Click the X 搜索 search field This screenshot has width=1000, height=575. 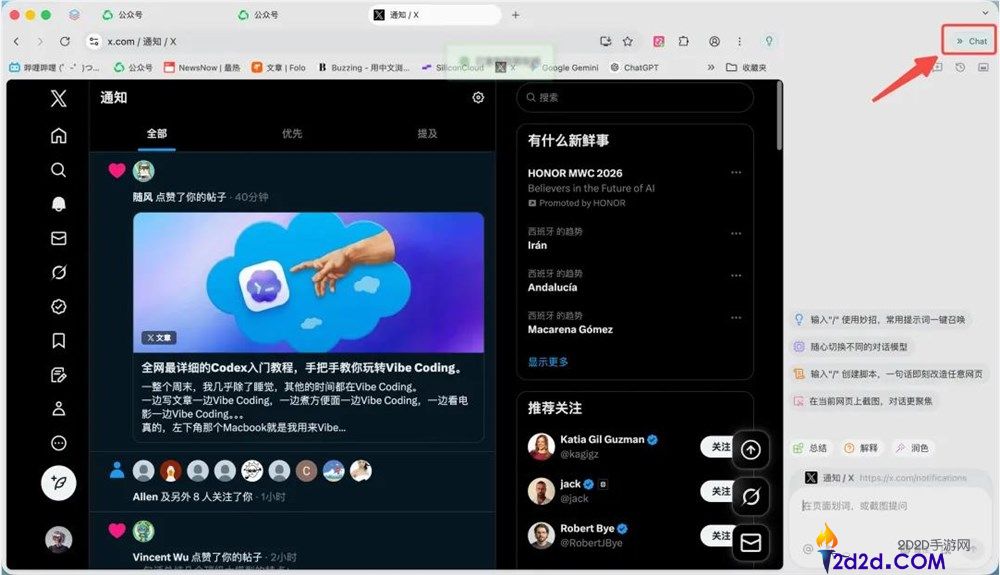pyautogui.click(x=635, y=98)
